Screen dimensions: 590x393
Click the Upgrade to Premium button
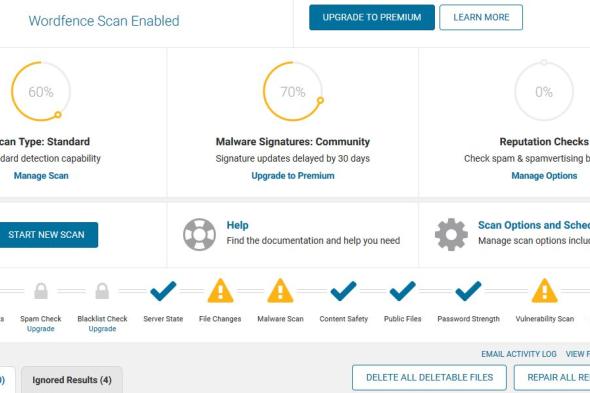[372, 17]
